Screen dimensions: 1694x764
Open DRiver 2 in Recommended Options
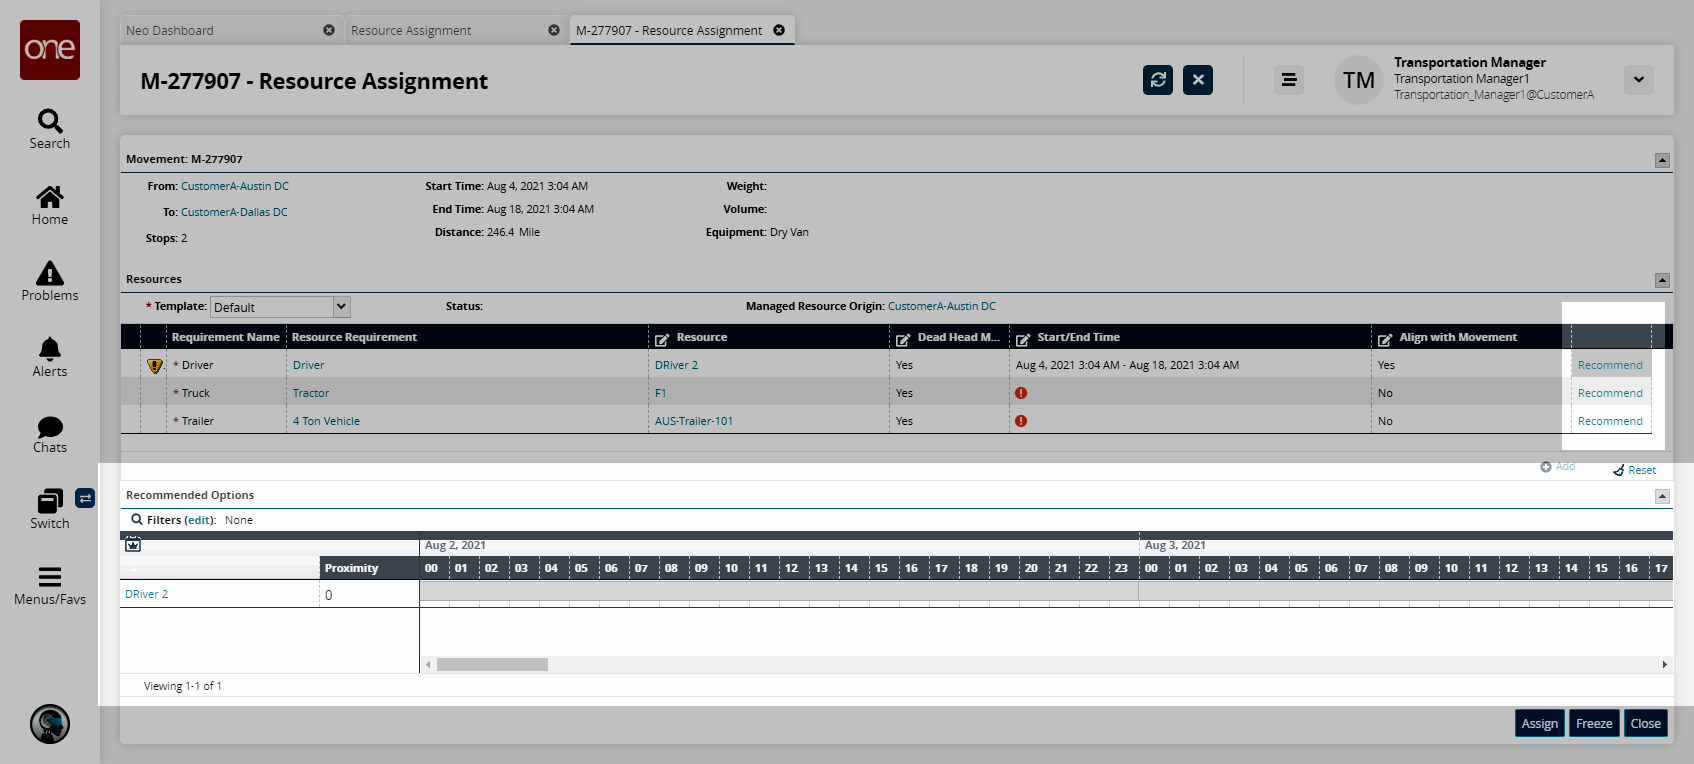coord(147,594)
